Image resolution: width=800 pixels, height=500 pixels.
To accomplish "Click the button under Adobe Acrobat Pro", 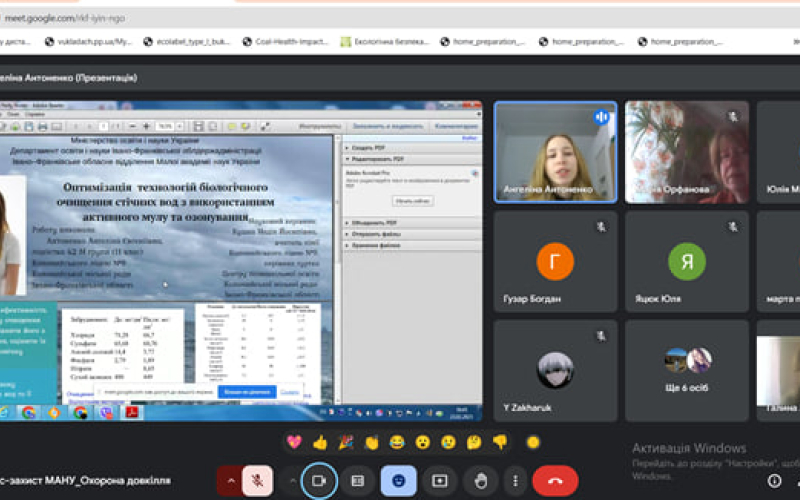I will pyautogui.click(x=413, y=201).
